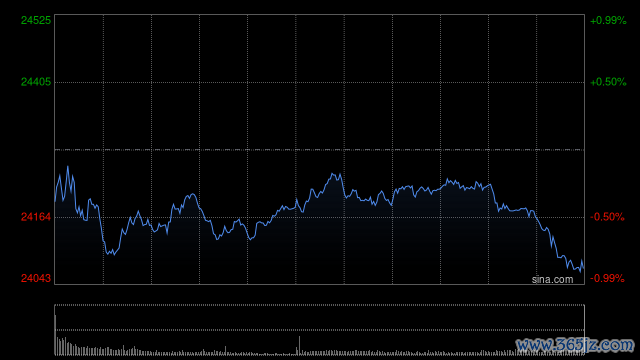Click the dashed zero-percent center line
The image size is (640, 360).
(x=319, y=150)
